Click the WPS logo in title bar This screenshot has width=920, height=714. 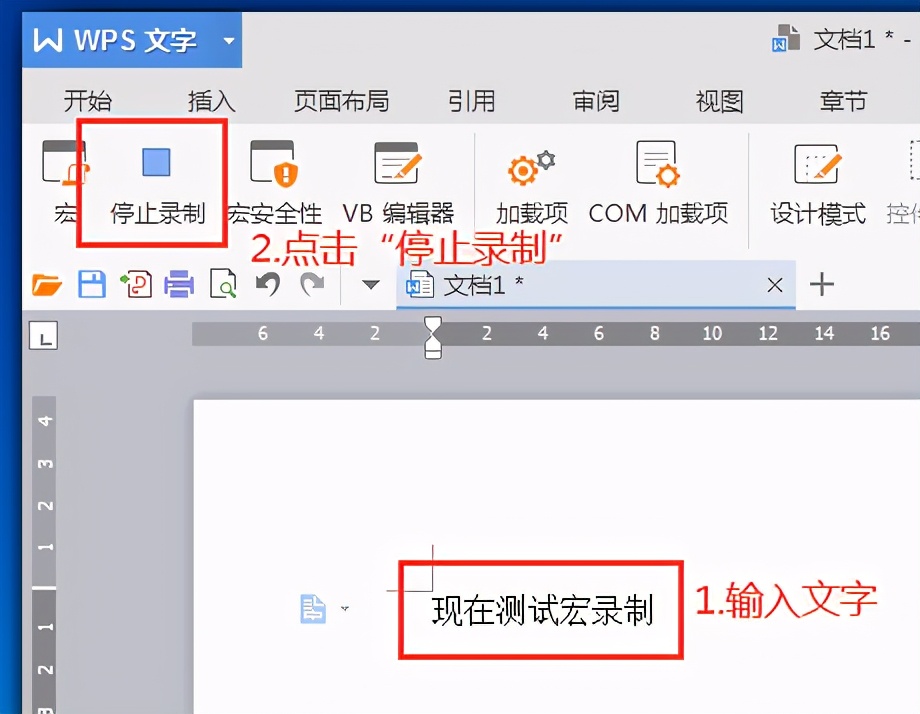[x=48, y=40]
